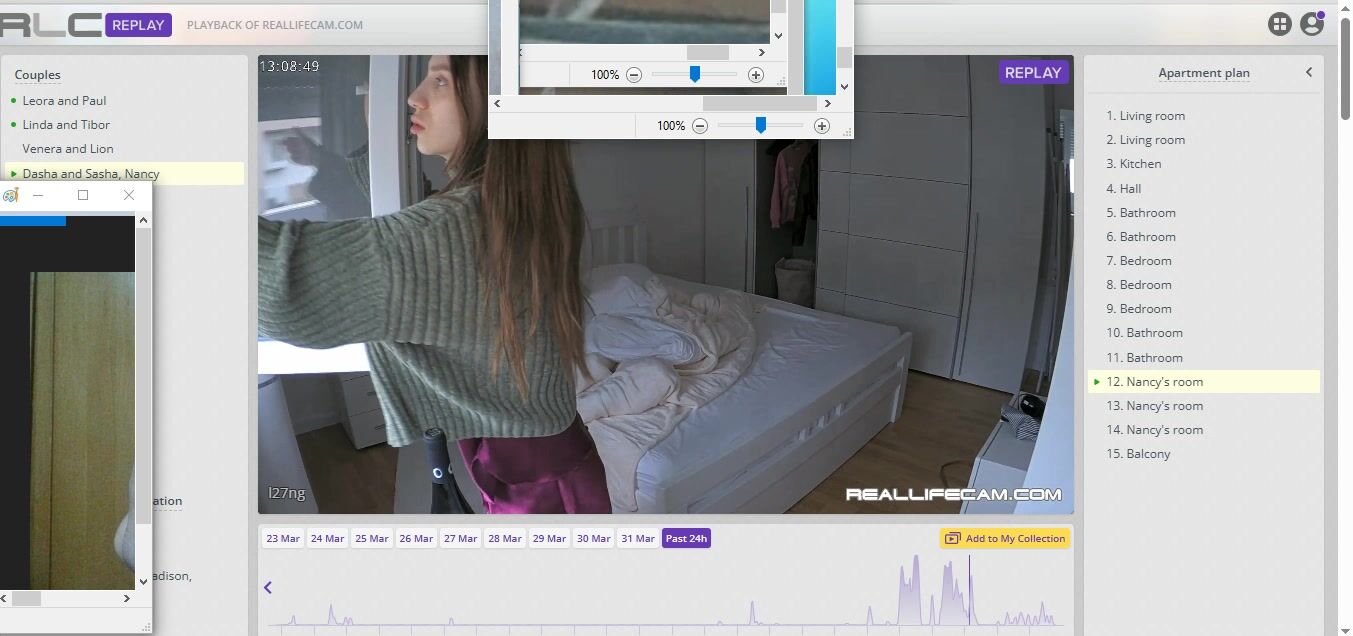Maximize the small floating window
This screenshot has height=636, width=1353.
83,195
